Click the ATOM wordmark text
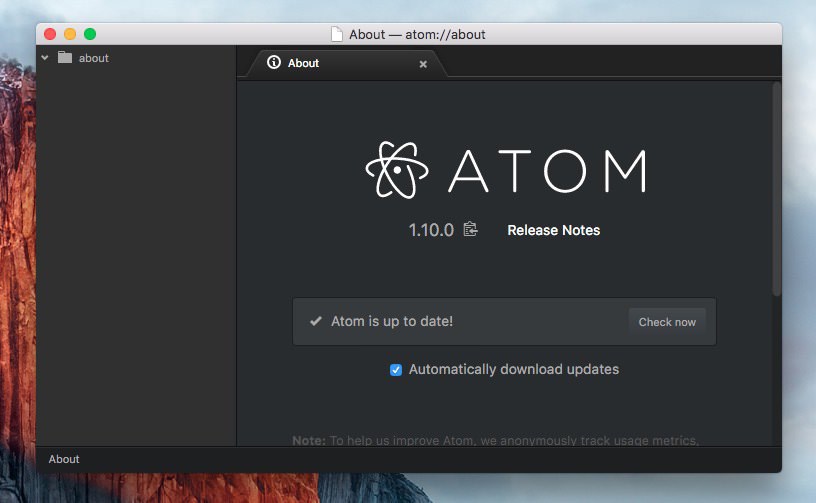 point(548,171)
